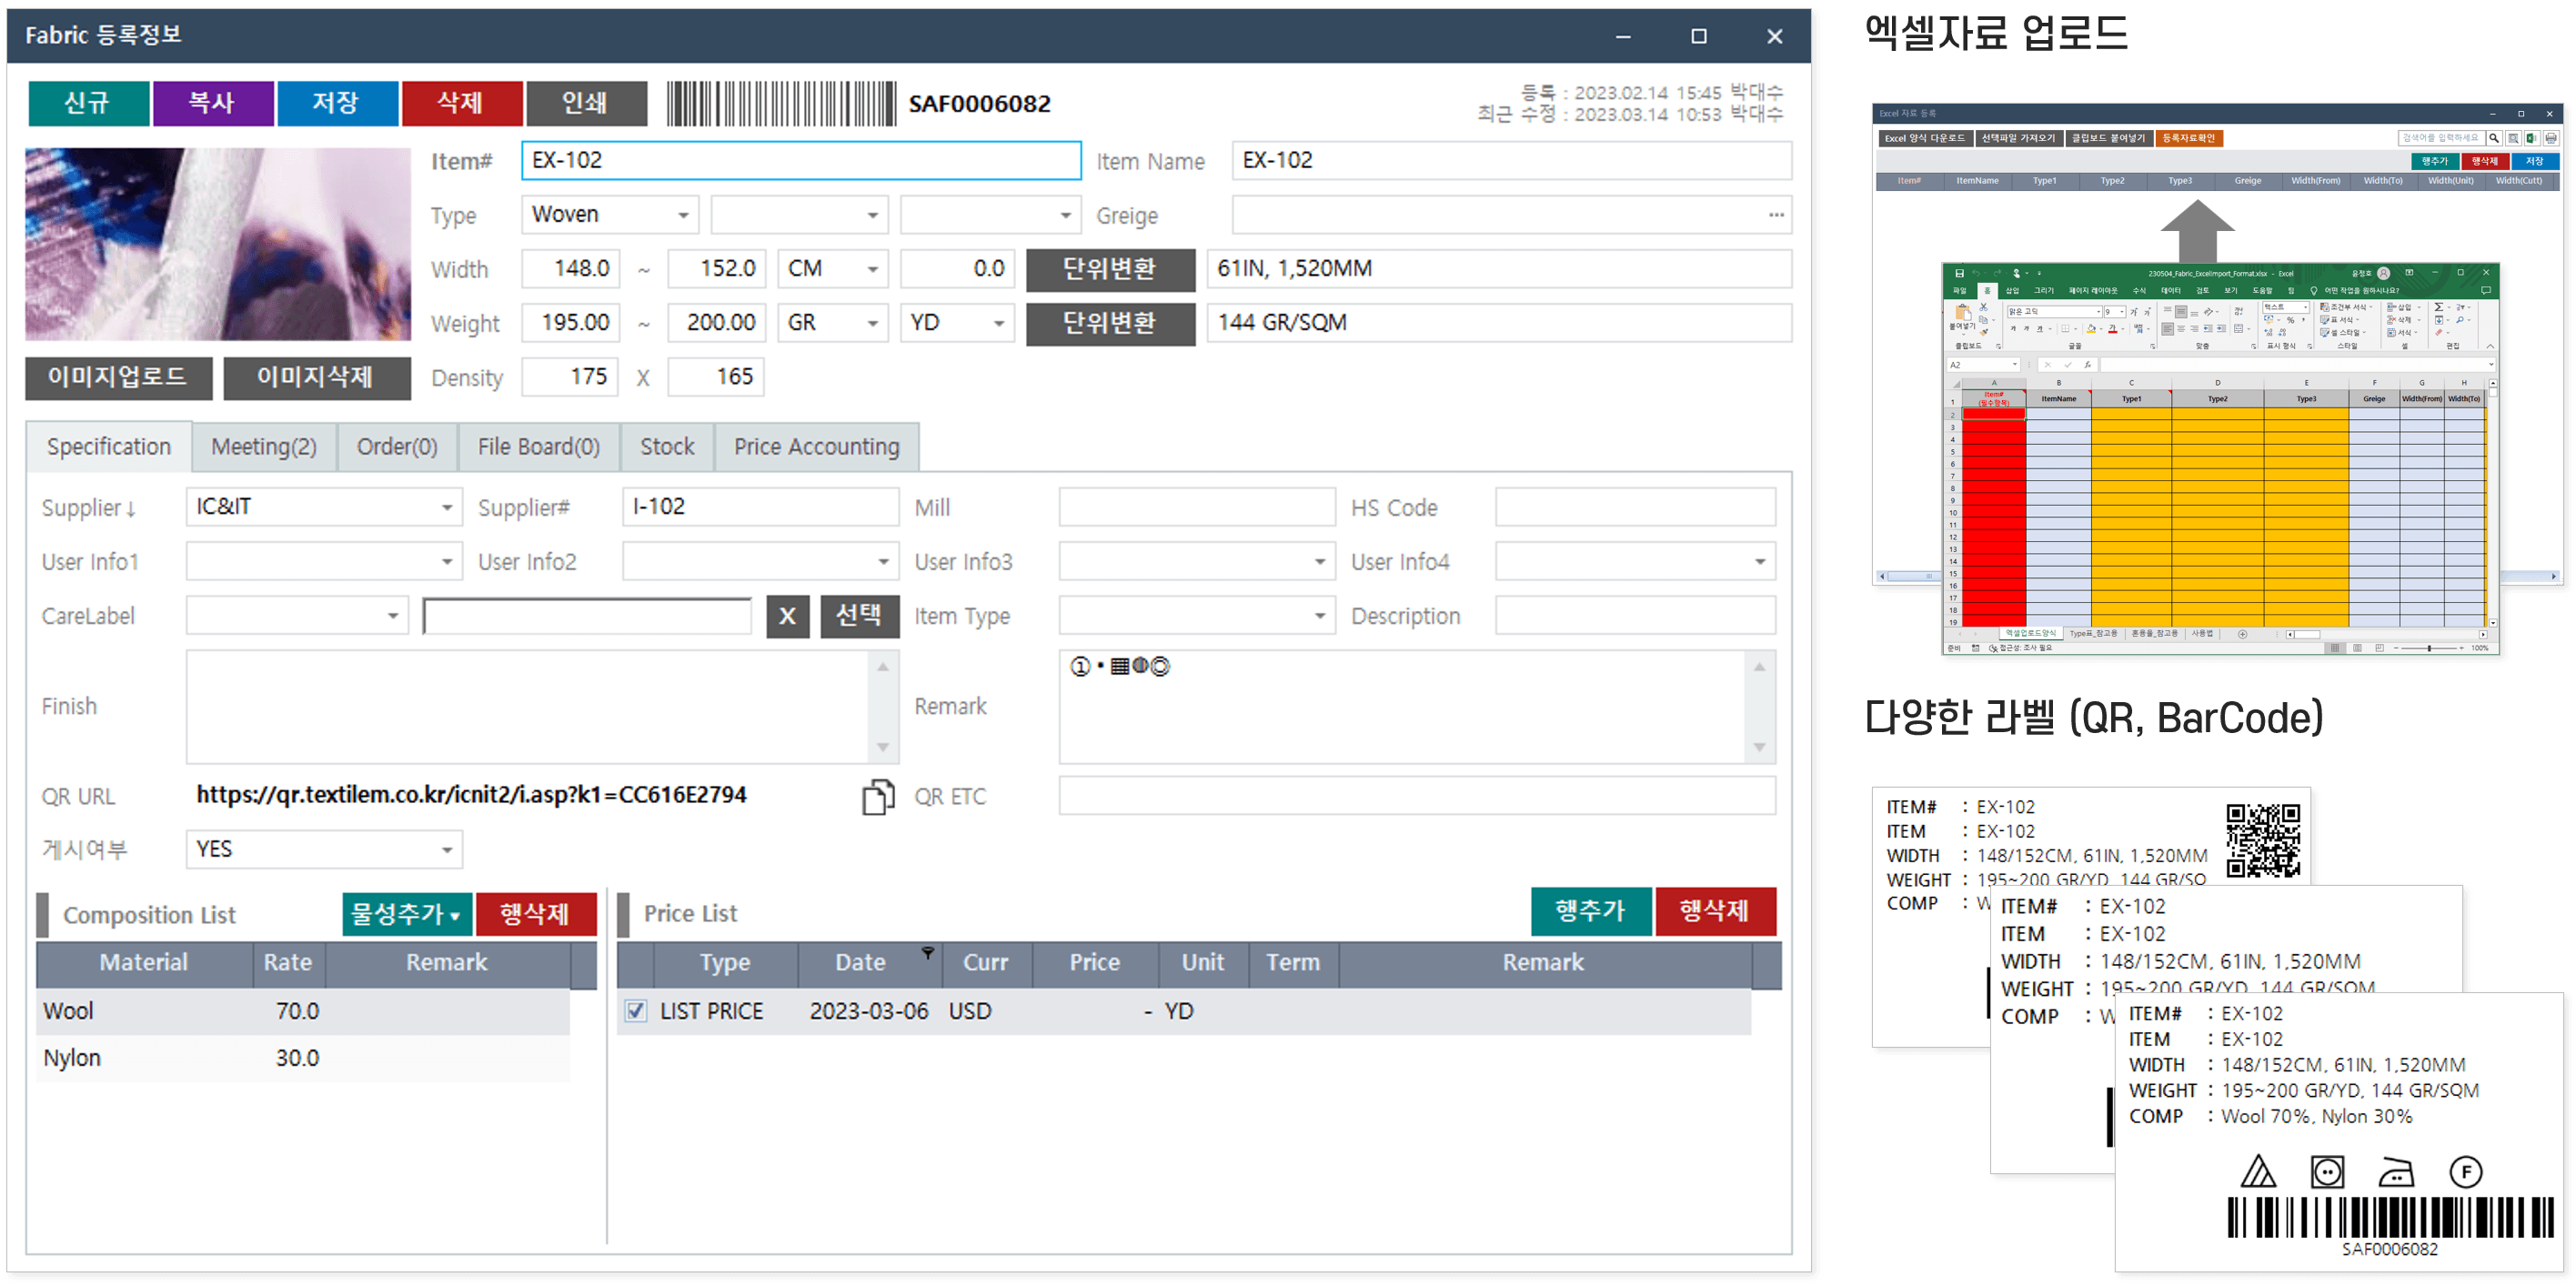Uncheck the LIST PRICE row checkbox
Screen dimensions: 2576x1286
(636, 1011)
